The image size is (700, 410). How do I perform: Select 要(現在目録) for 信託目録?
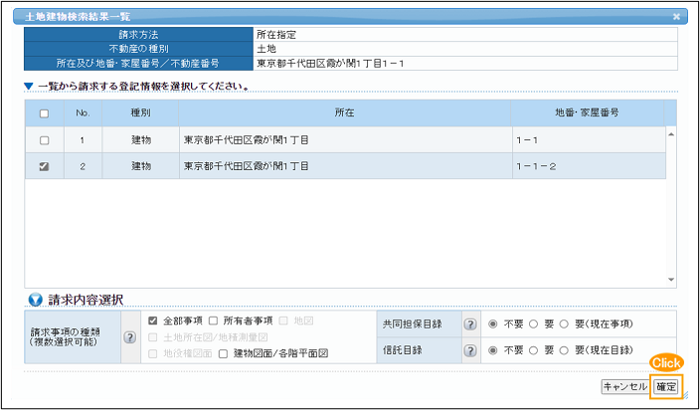(565, 351)
